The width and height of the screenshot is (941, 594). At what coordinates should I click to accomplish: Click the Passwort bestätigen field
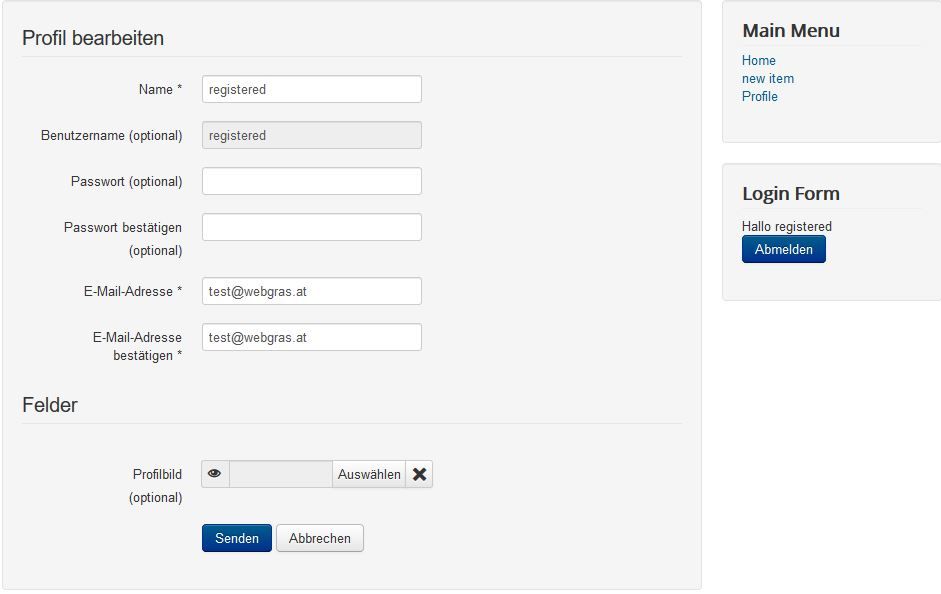[311, 227]
